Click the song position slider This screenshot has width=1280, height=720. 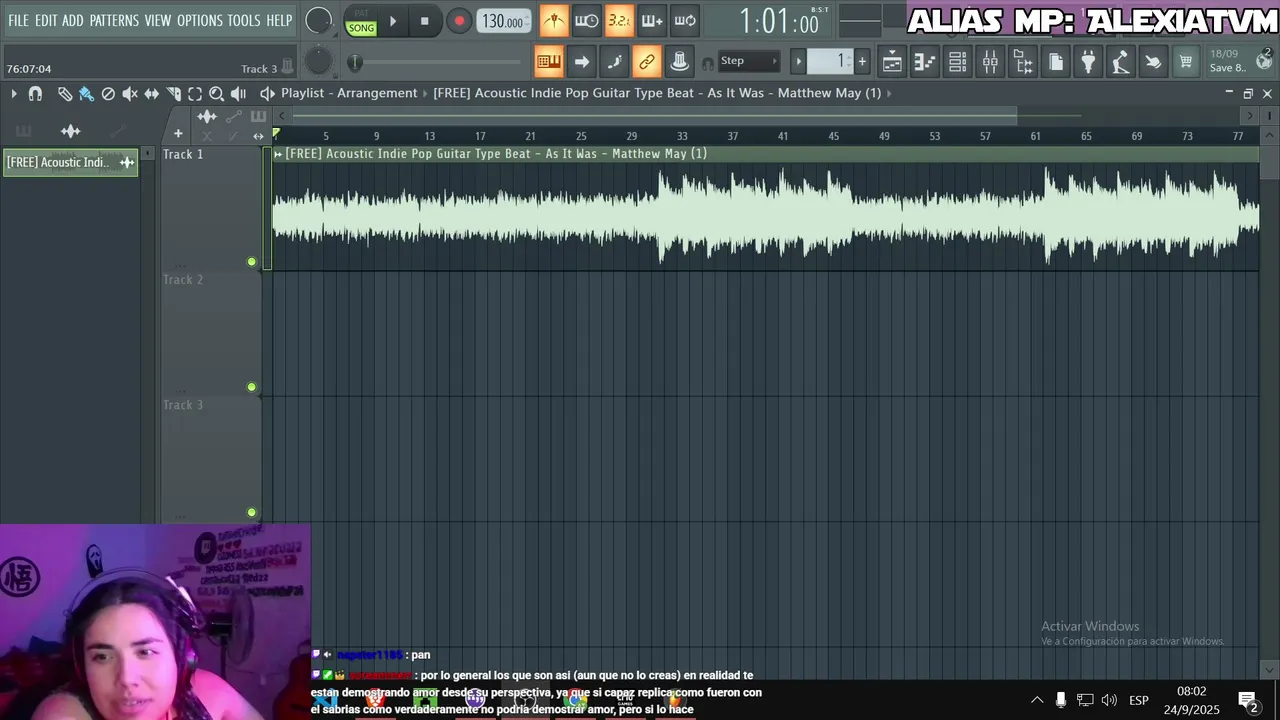coord(436,62)
